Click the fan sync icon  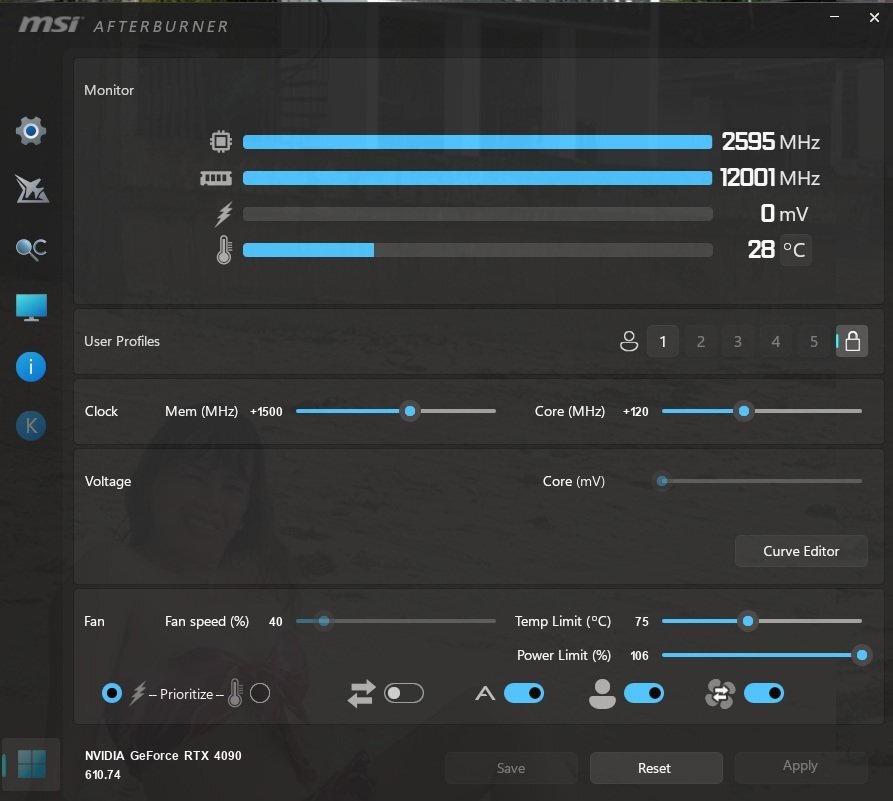pyautogui.click(x=720, y=693)
